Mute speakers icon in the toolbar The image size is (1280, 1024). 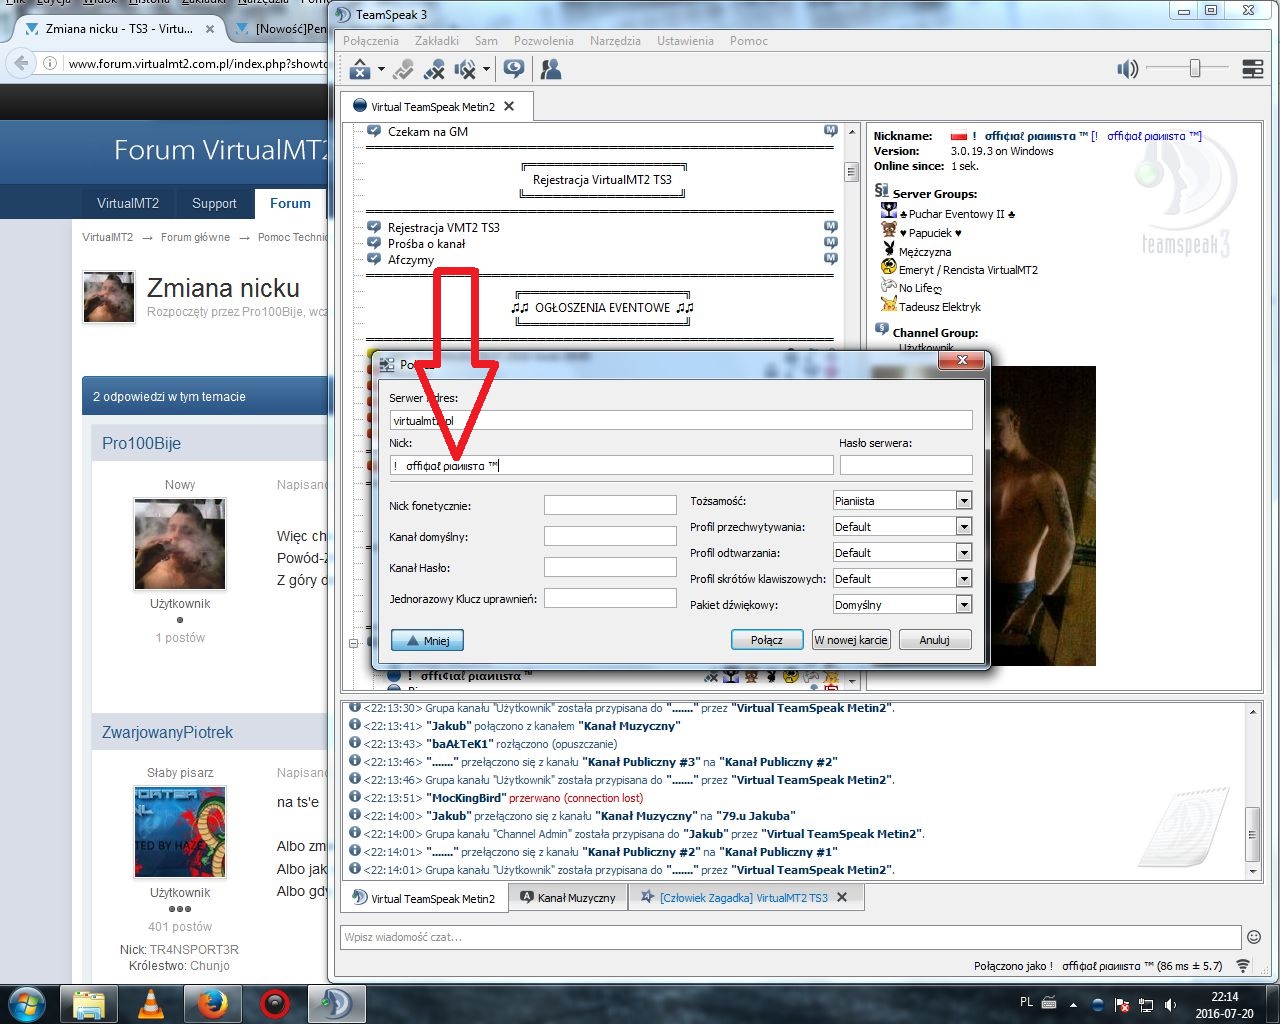tap(465, 69)
